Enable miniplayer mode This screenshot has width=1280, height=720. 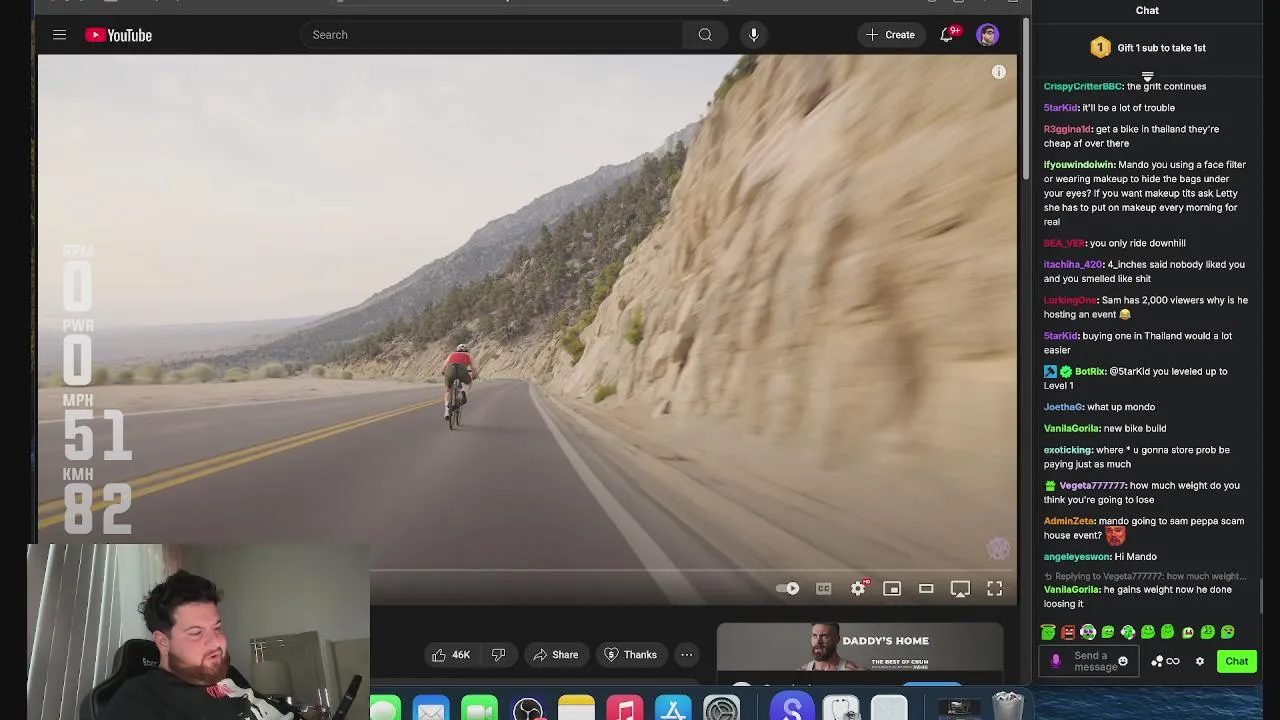coord(892,589)
